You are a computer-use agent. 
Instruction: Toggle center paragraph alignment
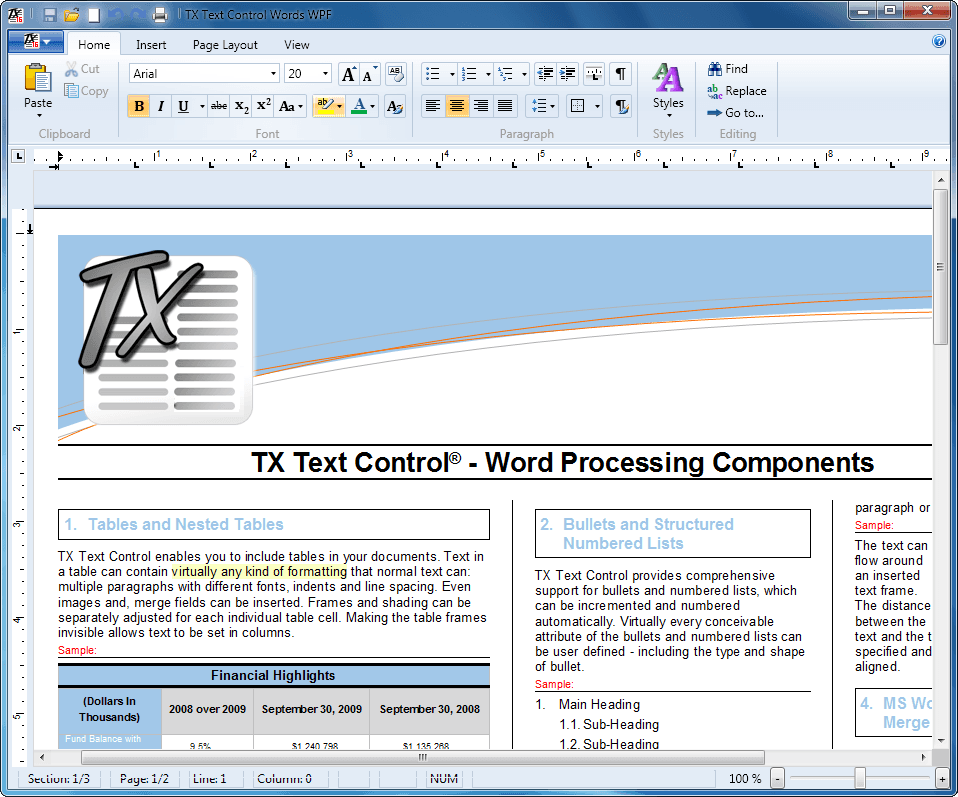(456, 106)
